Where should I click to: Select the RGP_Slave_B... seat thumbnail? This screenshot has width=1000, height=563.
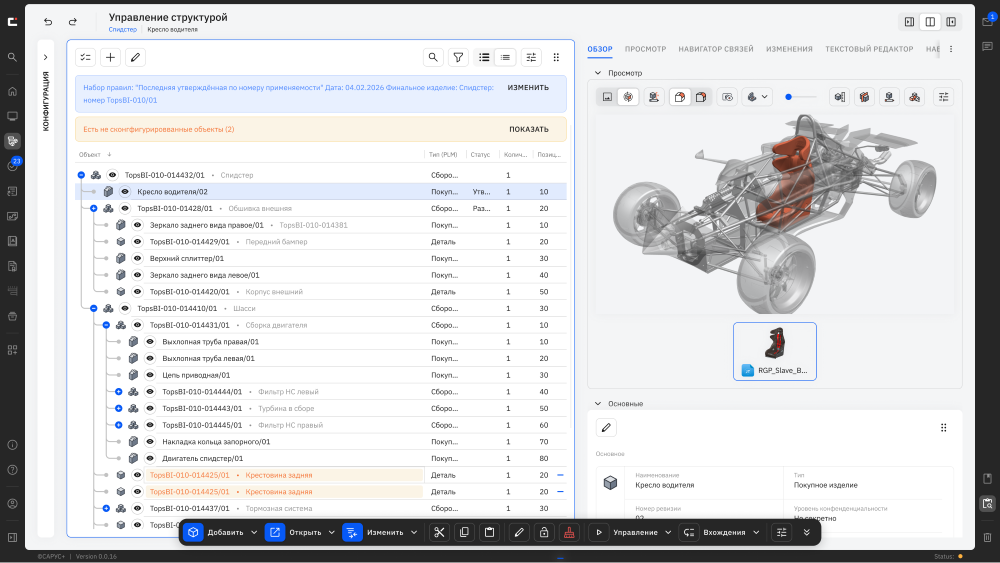tap(775, 351)
